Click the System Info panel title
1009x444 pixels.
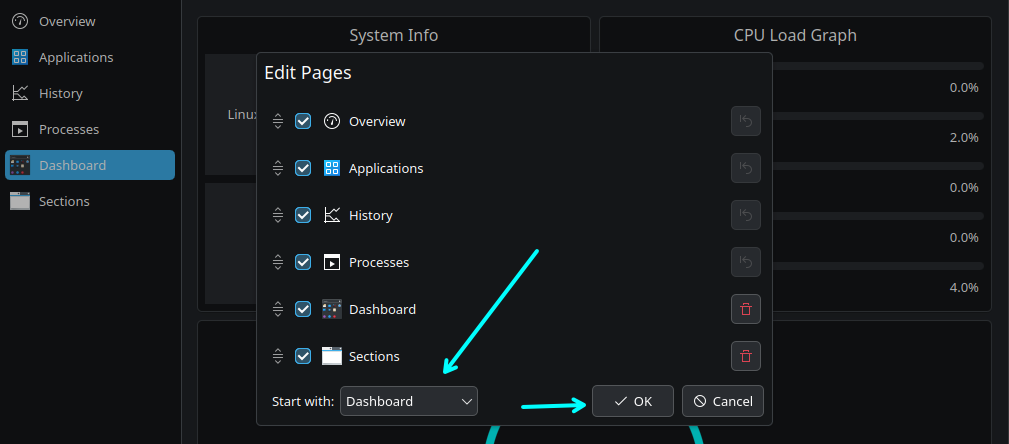point(394,35)
